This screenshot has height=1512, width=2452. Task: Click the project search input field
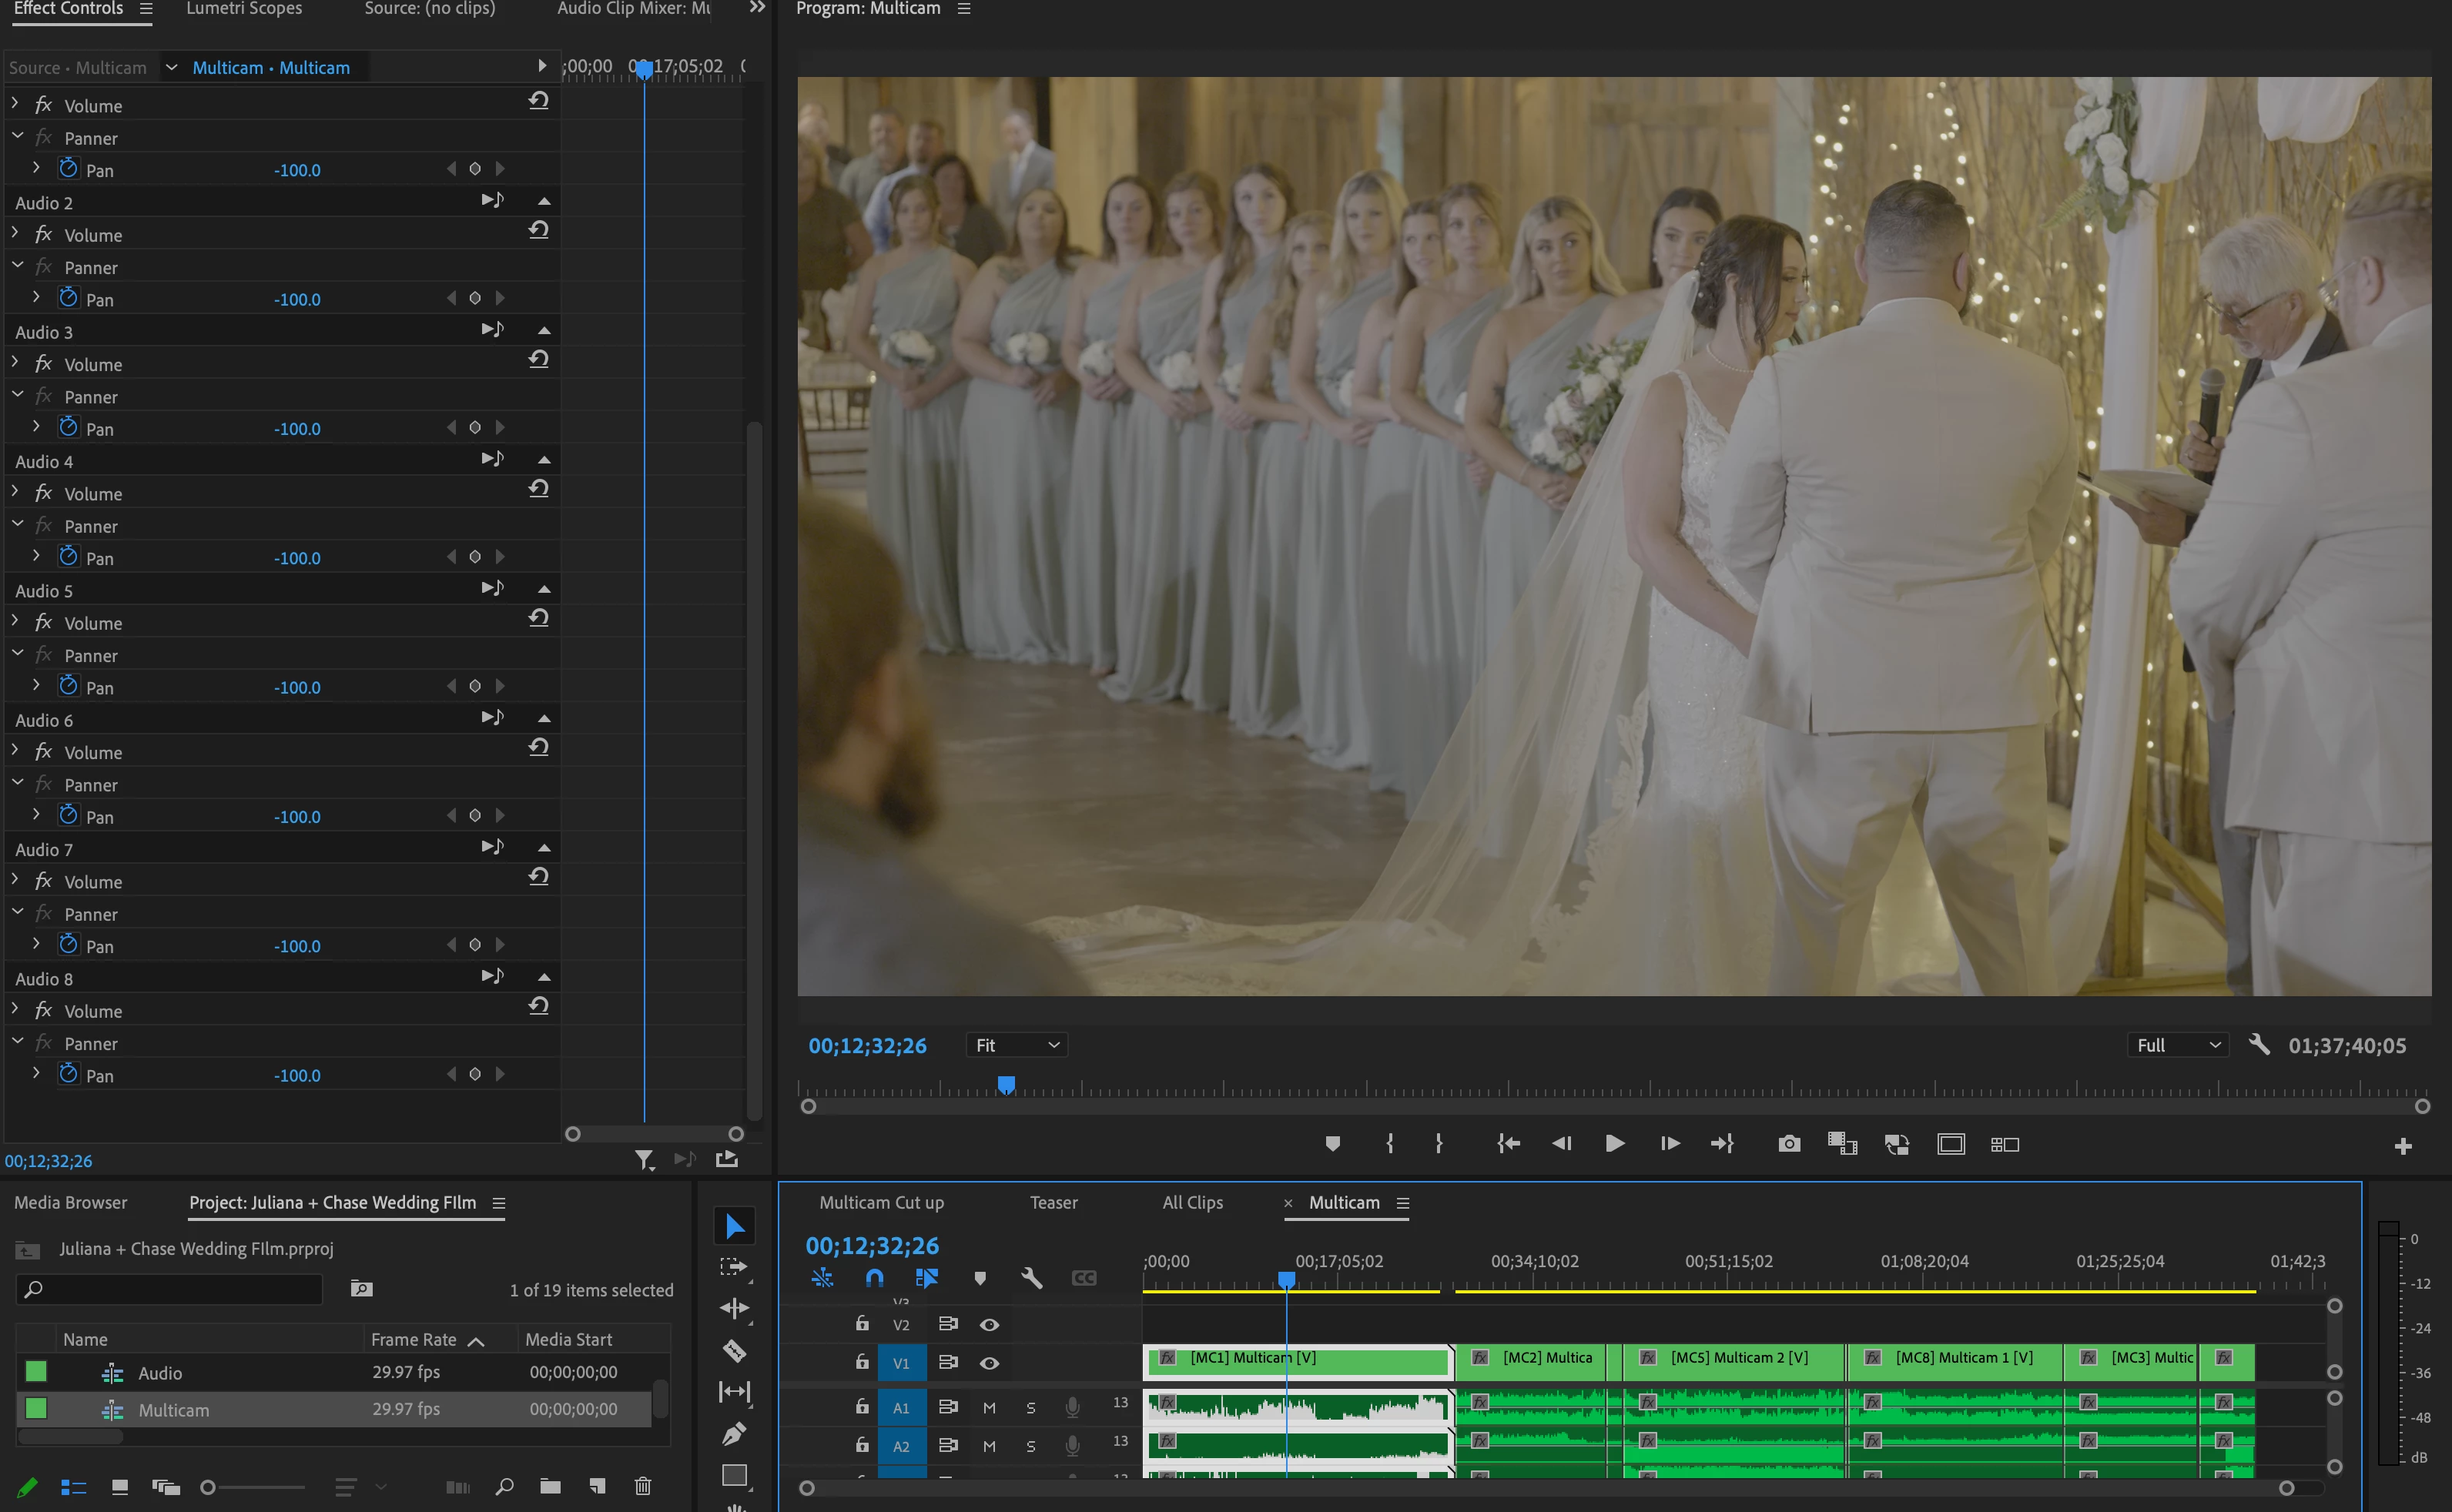pos(170,1289)
